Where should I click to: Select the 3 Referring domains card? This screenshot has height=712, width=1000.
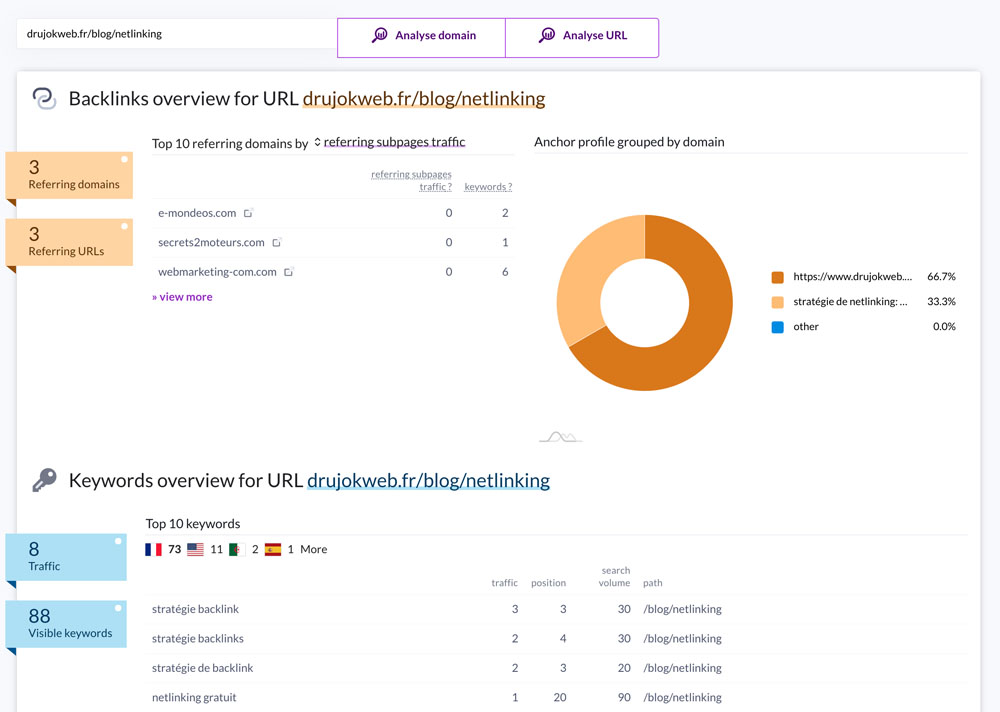[x=69, y=175]
